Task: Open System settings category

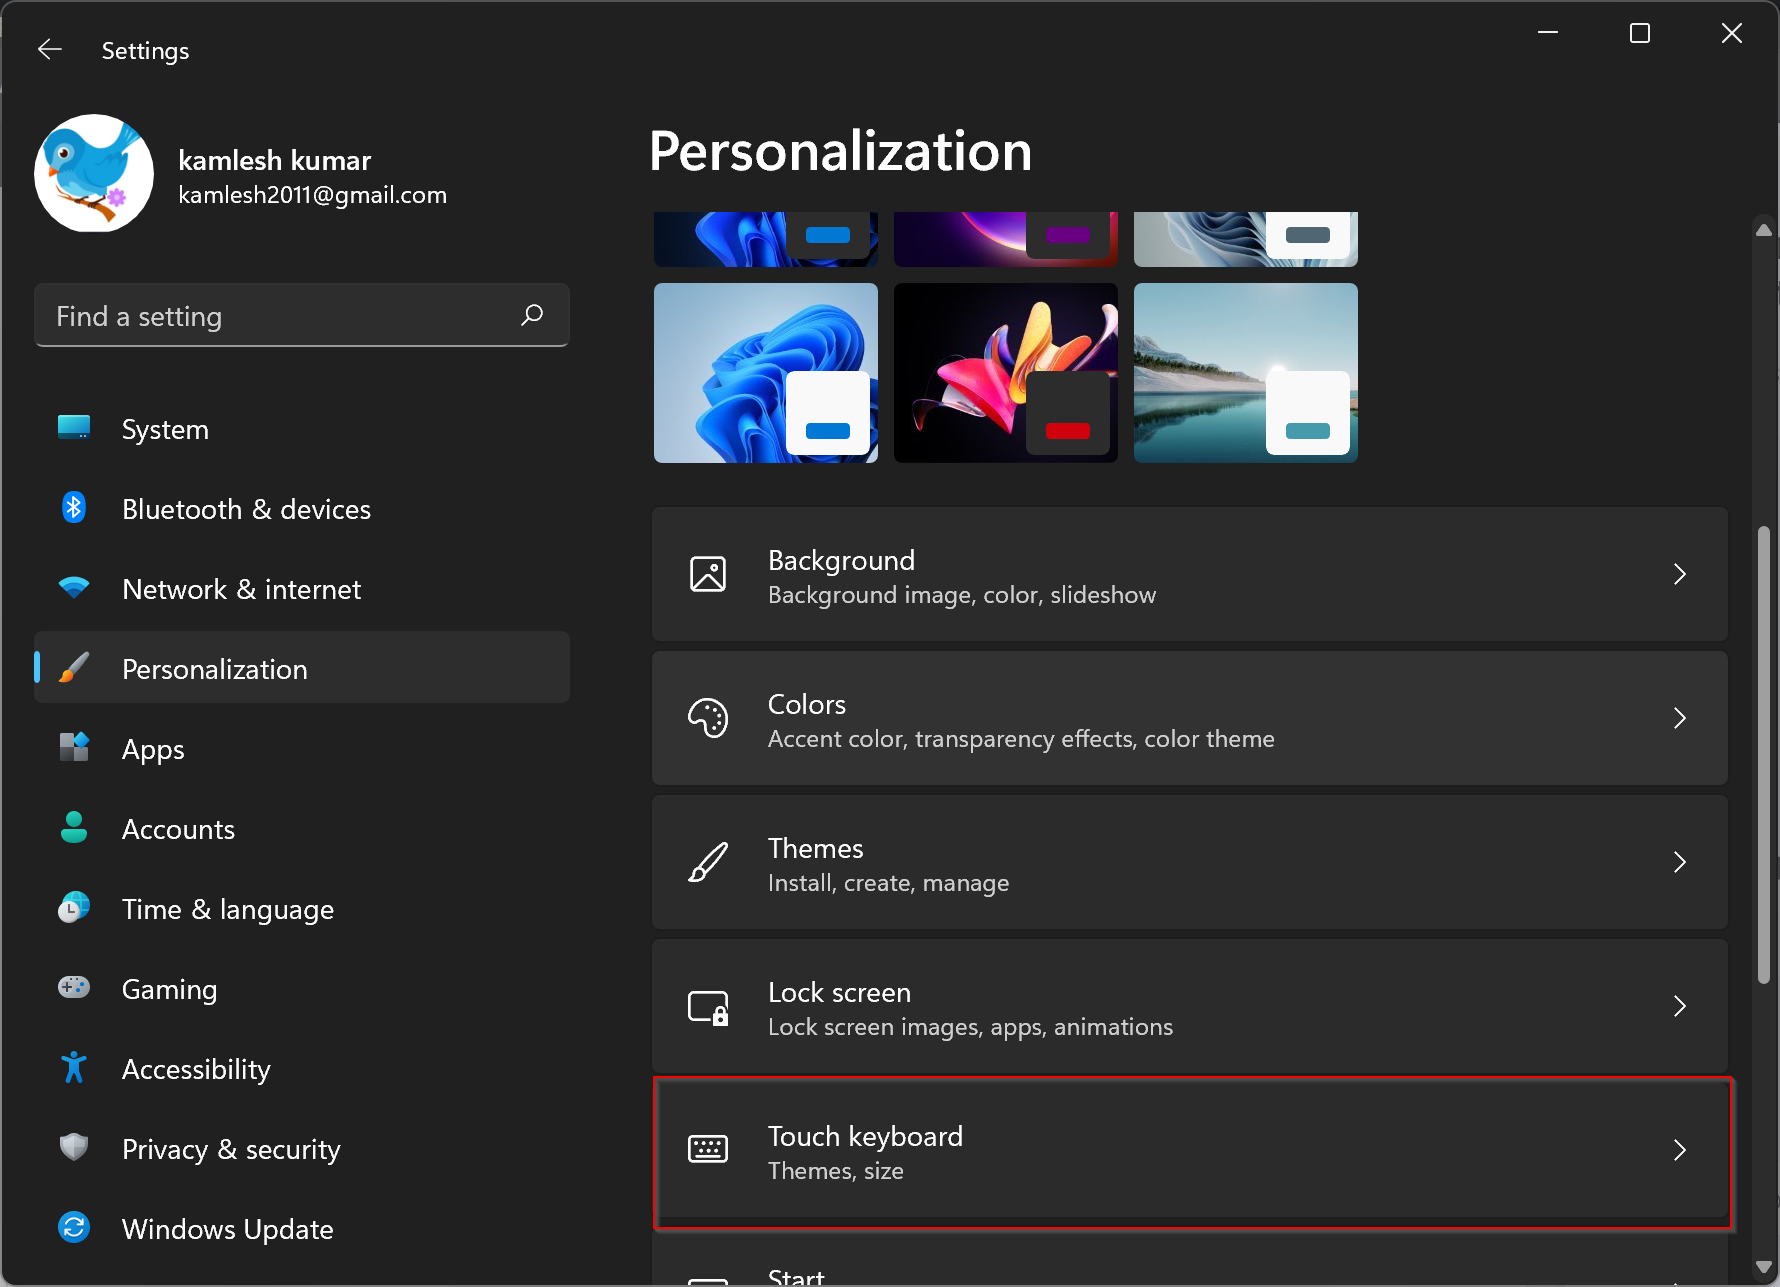Action: (x=302, y=429)
